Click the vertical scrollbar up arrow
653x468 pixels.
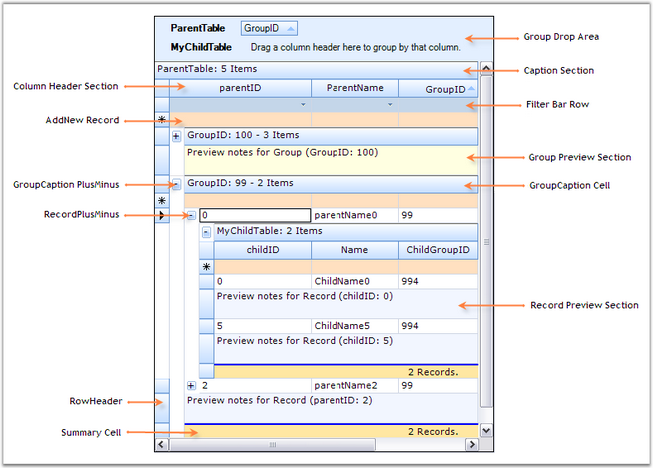pos(486,68)
